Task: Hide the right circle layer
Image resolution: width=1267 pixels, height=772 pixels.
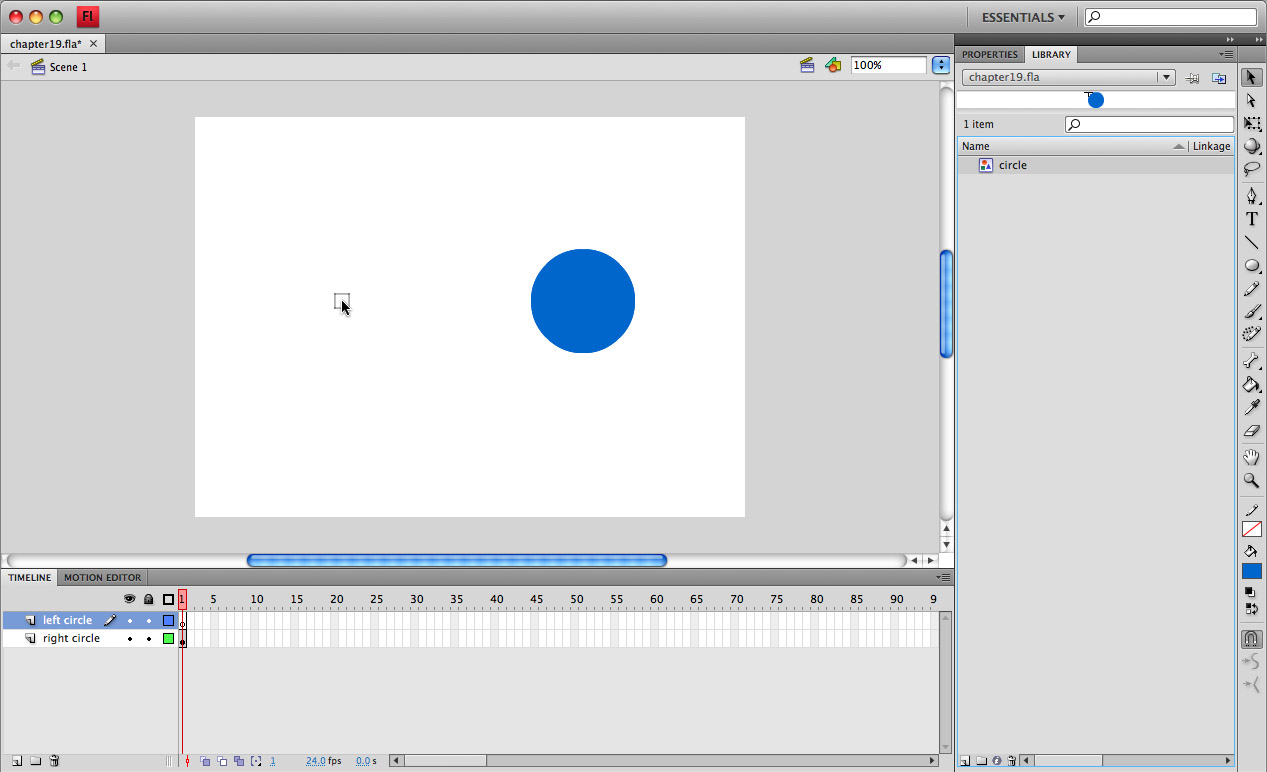Action: [129, 638]
